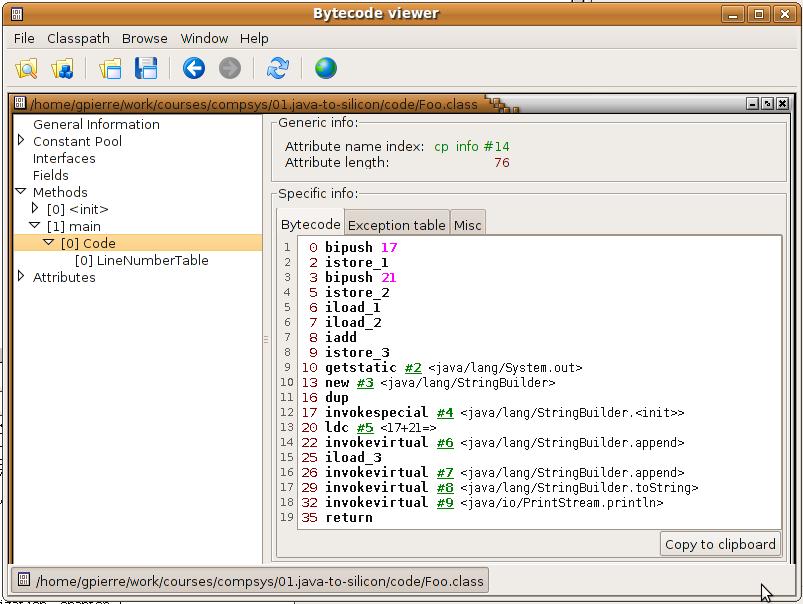Follow the #8 link for StringBuilder.toString
Image resolution: width=803 pixels, height=604 pixels.
(x=445, y=488)
